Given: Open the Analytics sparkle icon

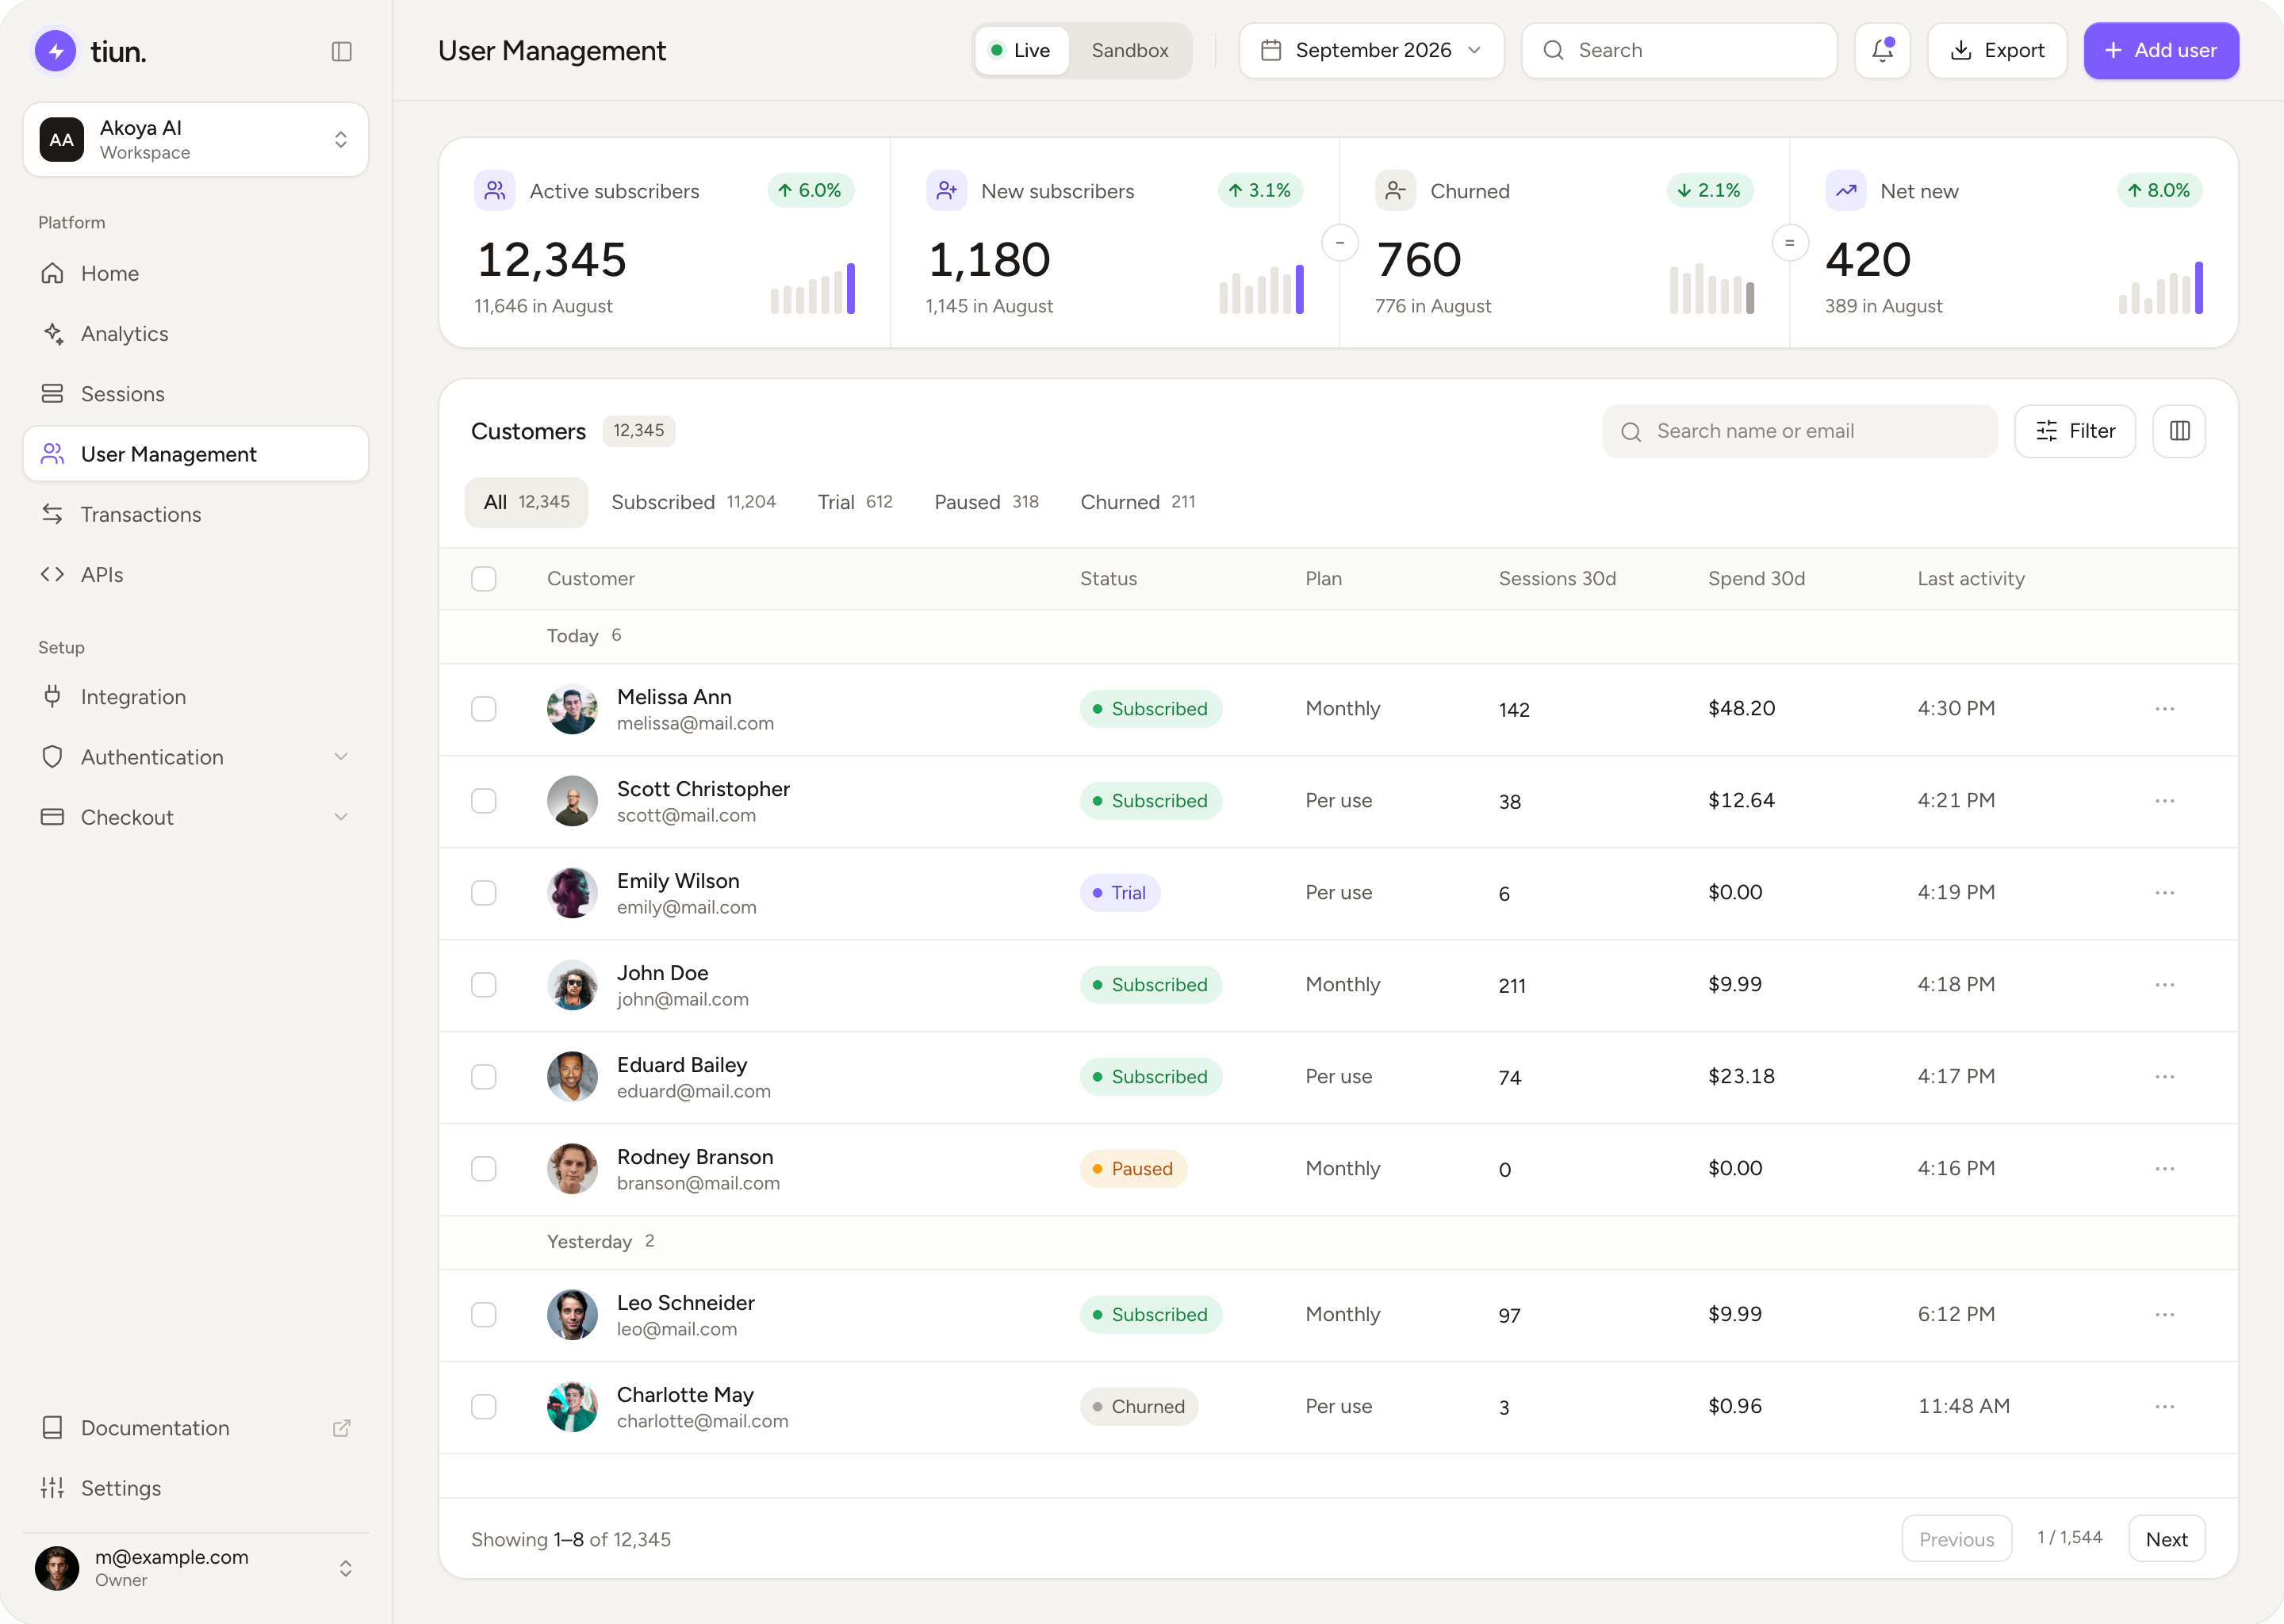Looking at the screenshot, I should [53, 333].
